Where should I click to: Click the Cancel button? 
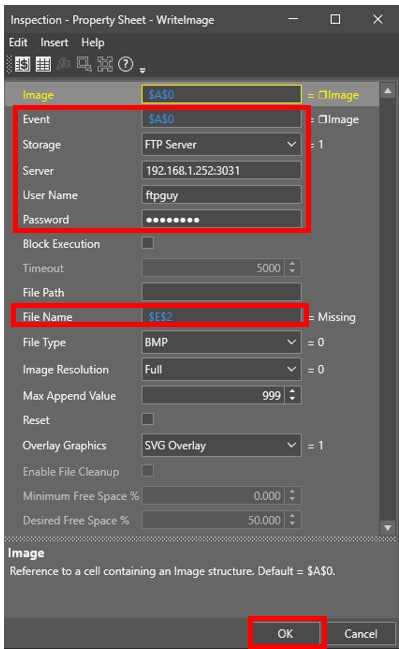[361, 633]
